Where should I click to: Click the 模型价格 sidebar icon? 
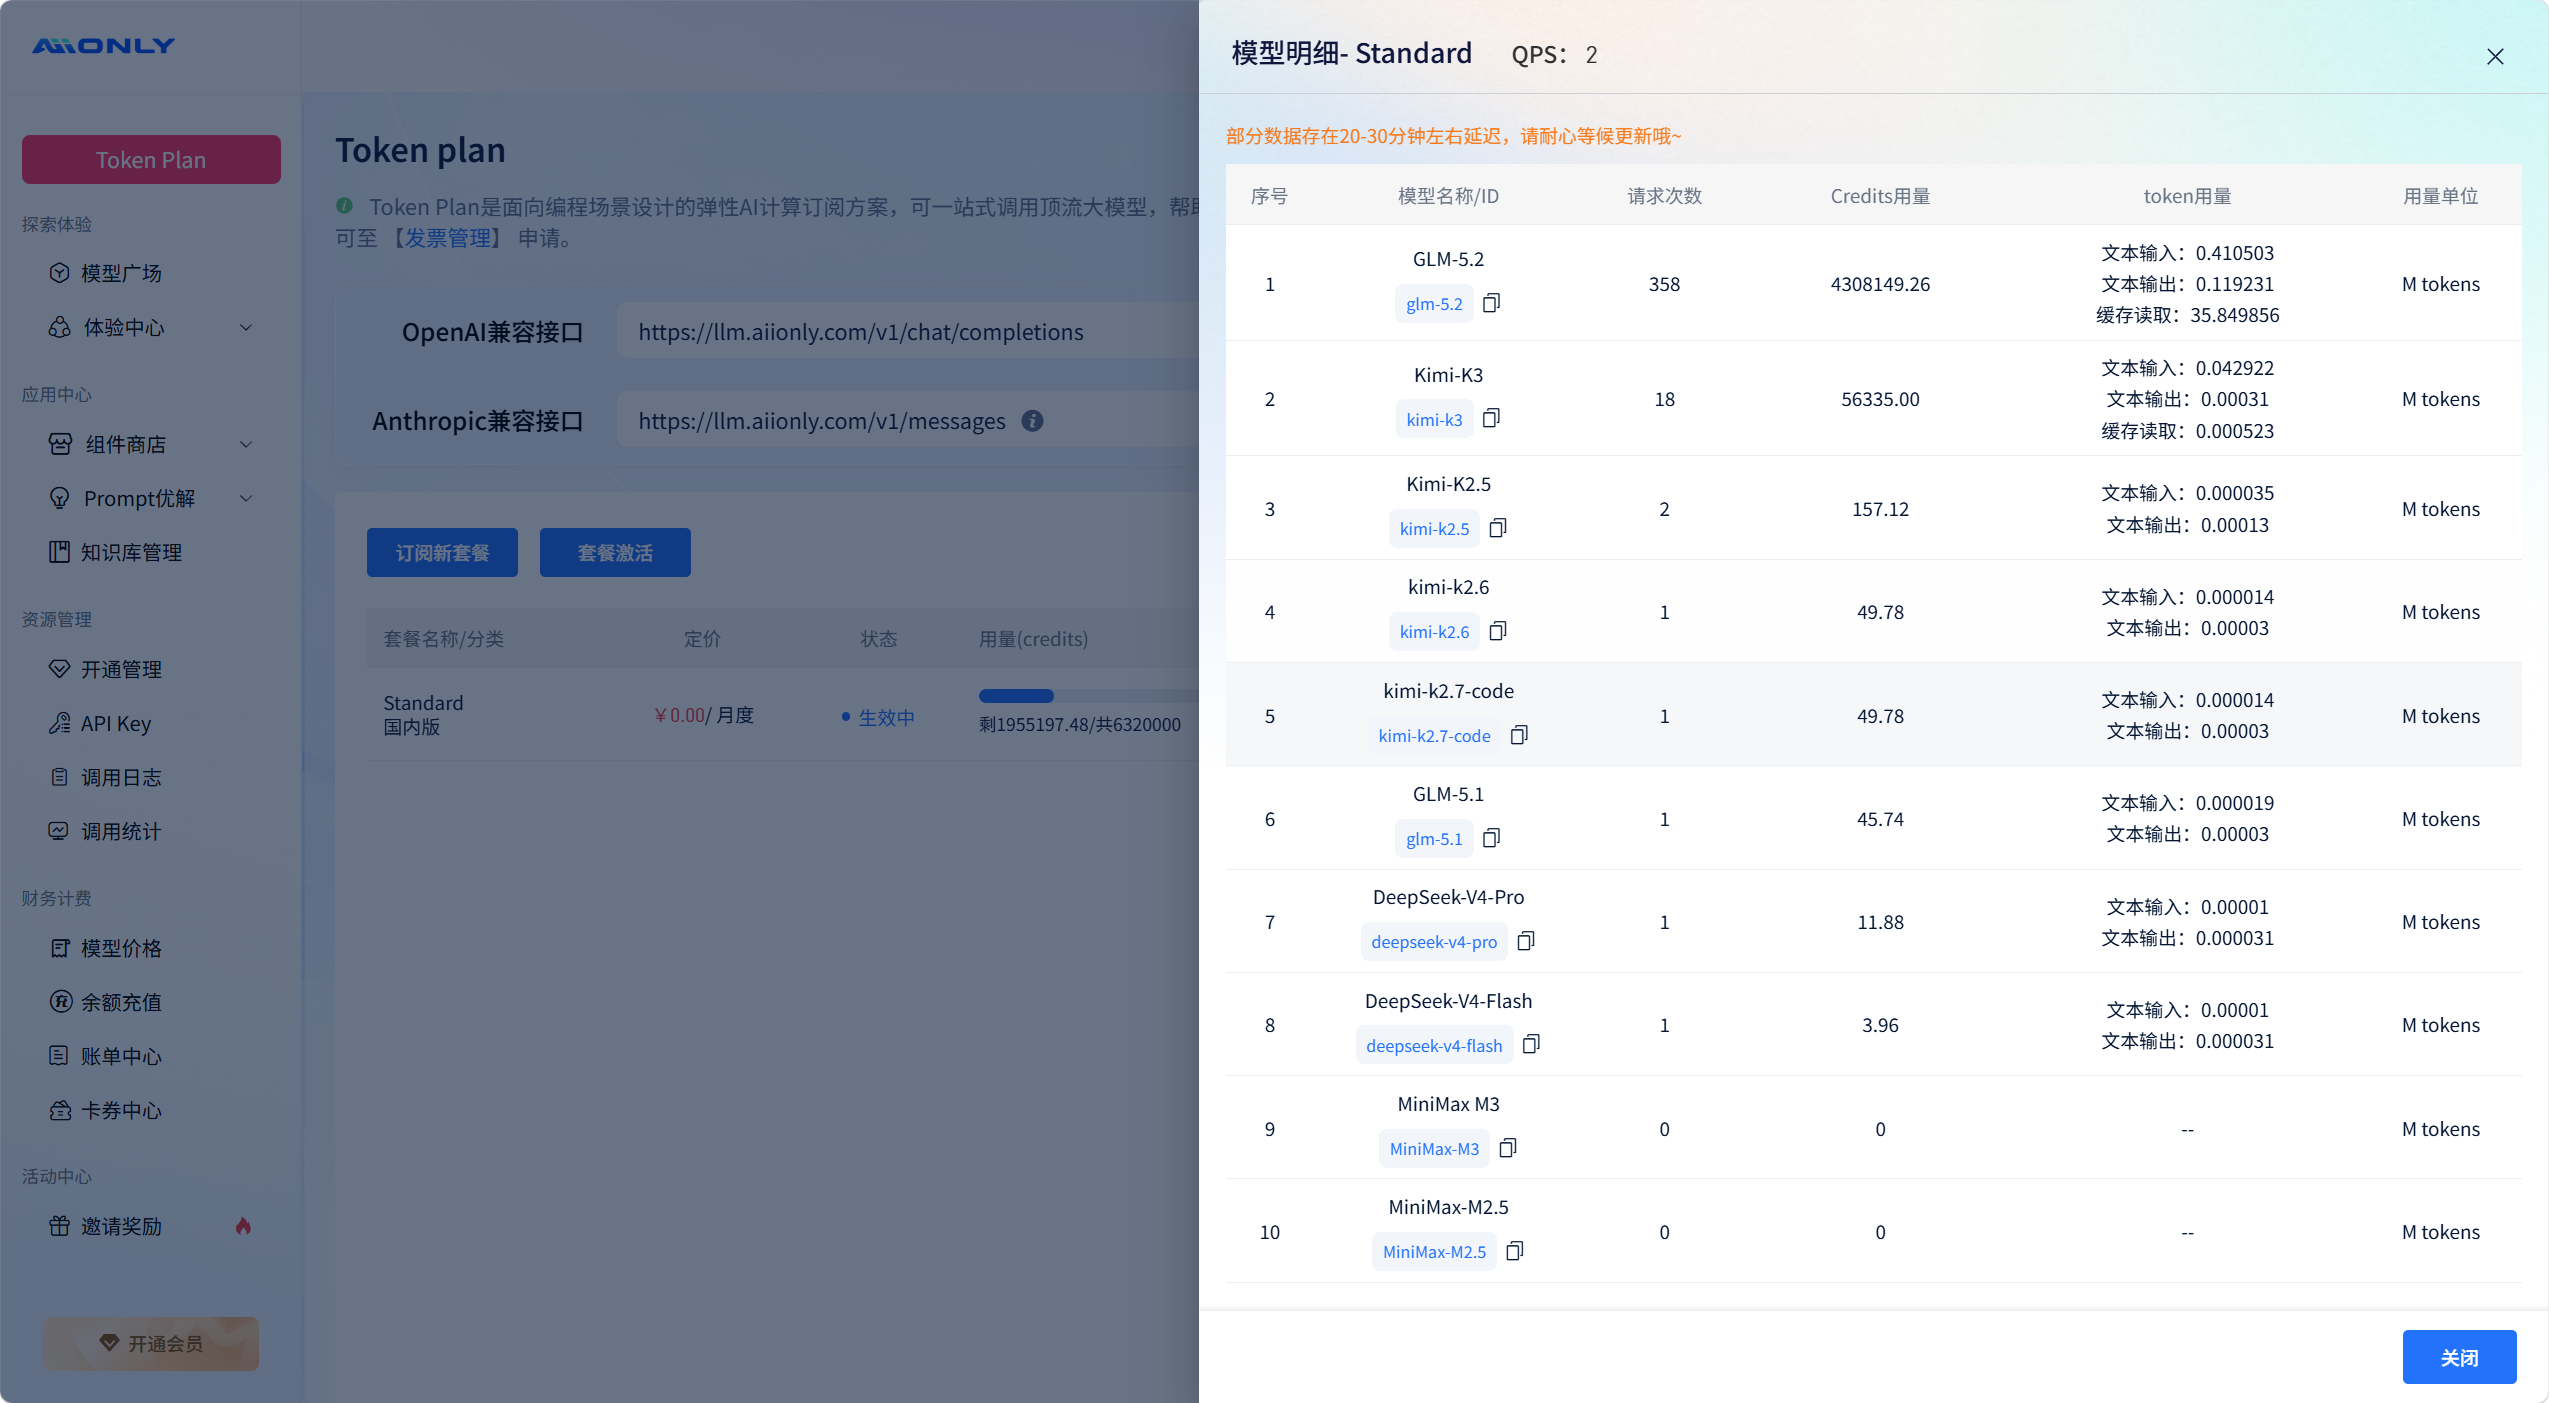[59, 948]
